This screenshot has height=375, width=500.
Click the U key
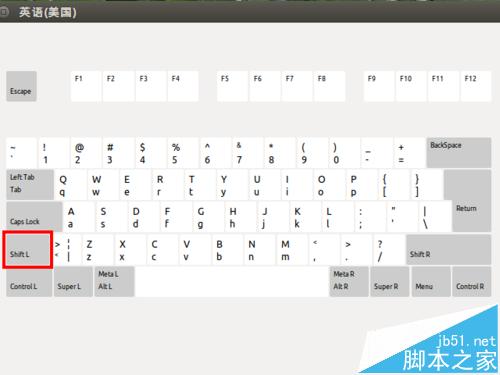[x=264, y=185]
